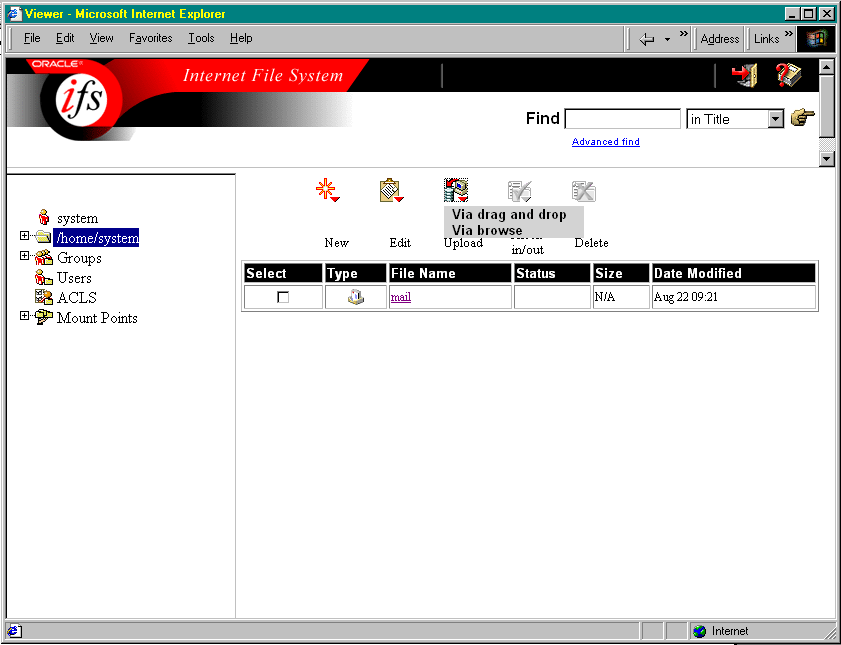The width and height of the screenshot is (841, 645).
Task: Click the New label under toolbar
Action: pyautogui.click(x=337, y=243)
